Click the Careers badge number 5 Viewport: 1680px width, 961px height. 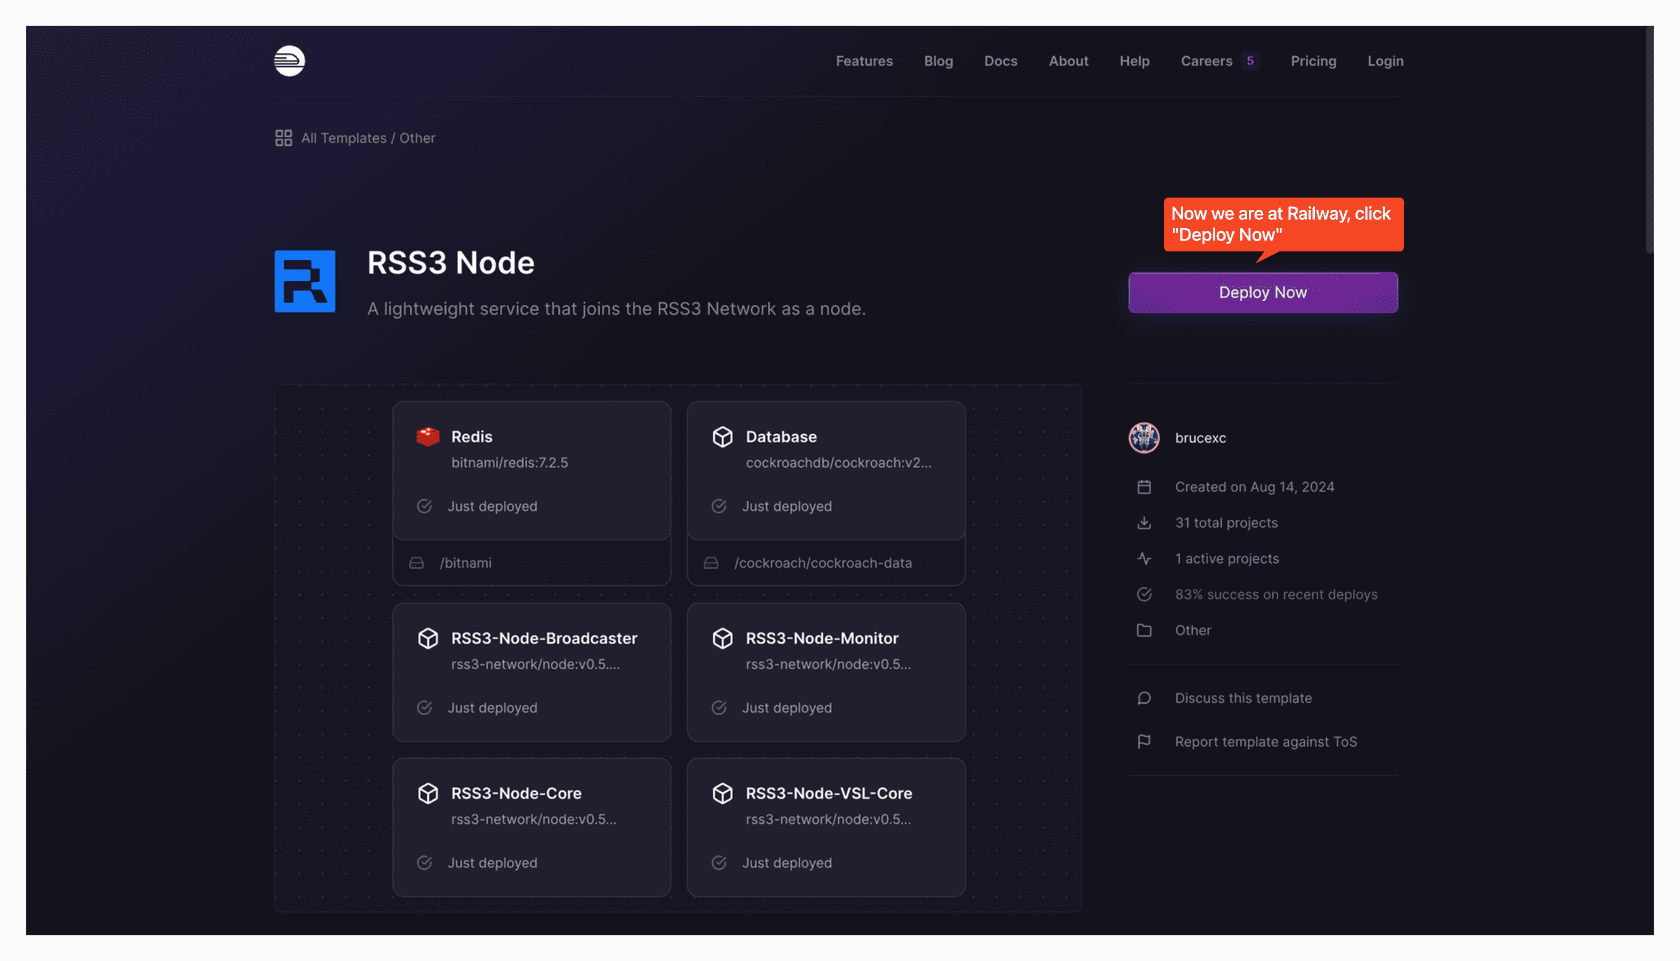click(x=1250, y=61)
